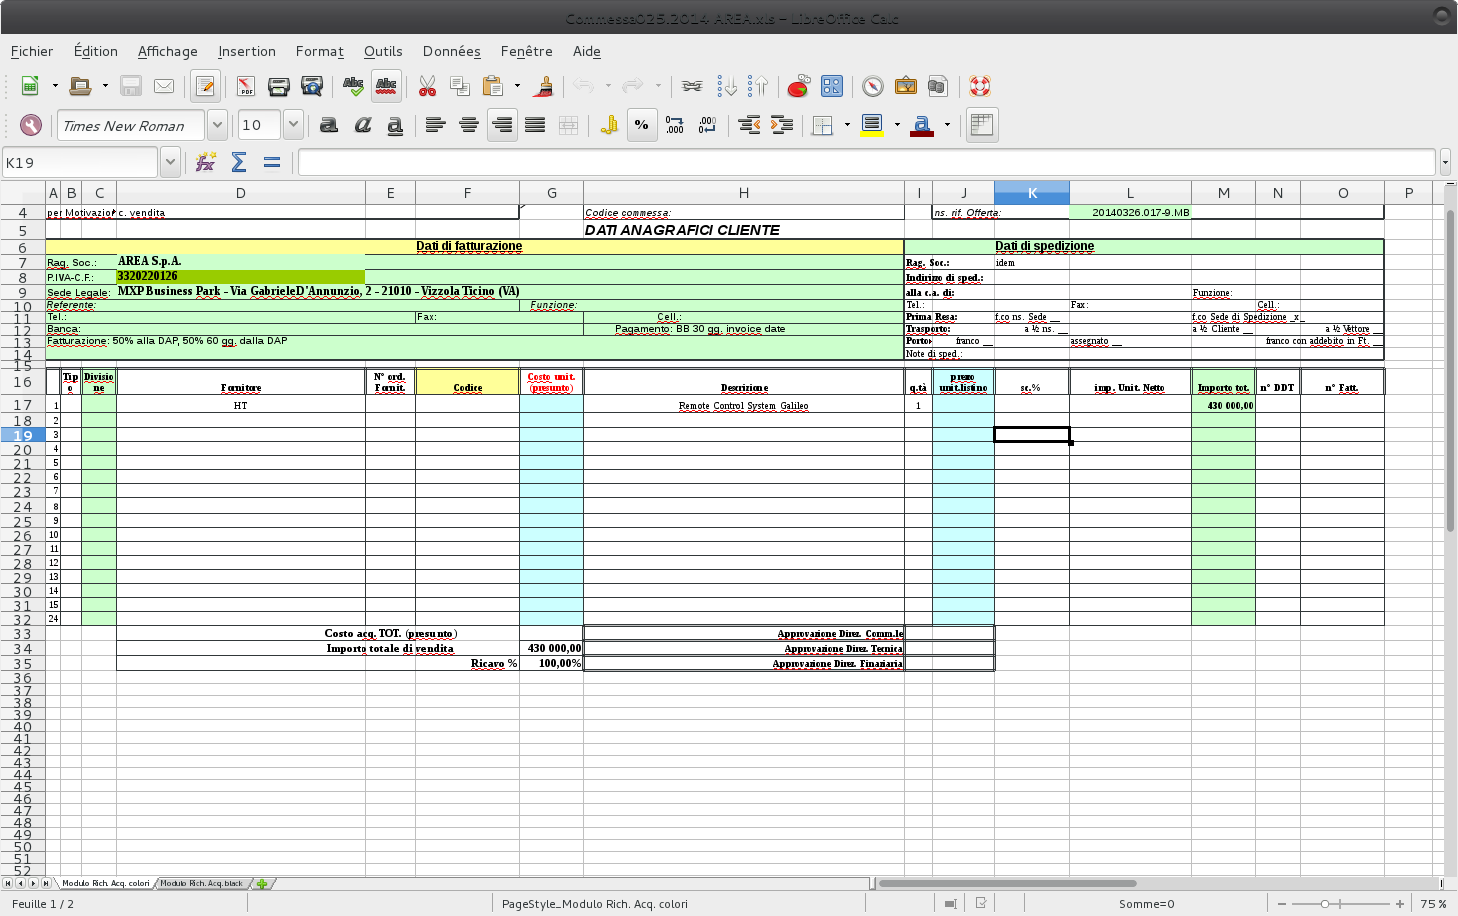
Task: Click the Print icon
Action: (x=279, y=86)
